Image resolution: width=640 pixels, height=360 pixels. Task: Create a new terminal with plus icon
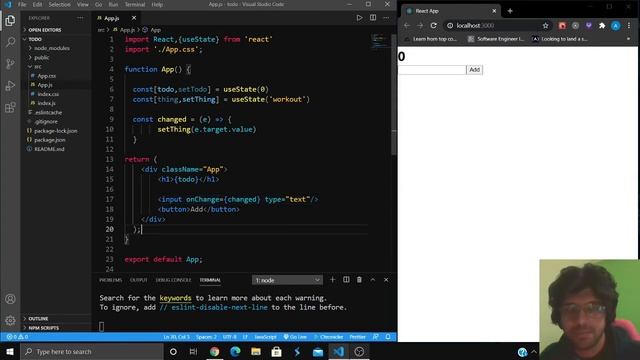click(332, 280)
